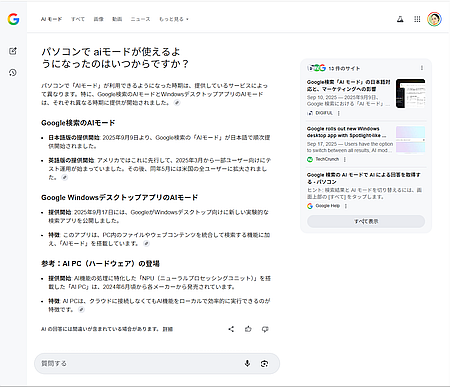The height and width of the screenshot is (387, 450).
Task: Click the source link icon after the intro paragraph
Action: (x=177, y=103)
